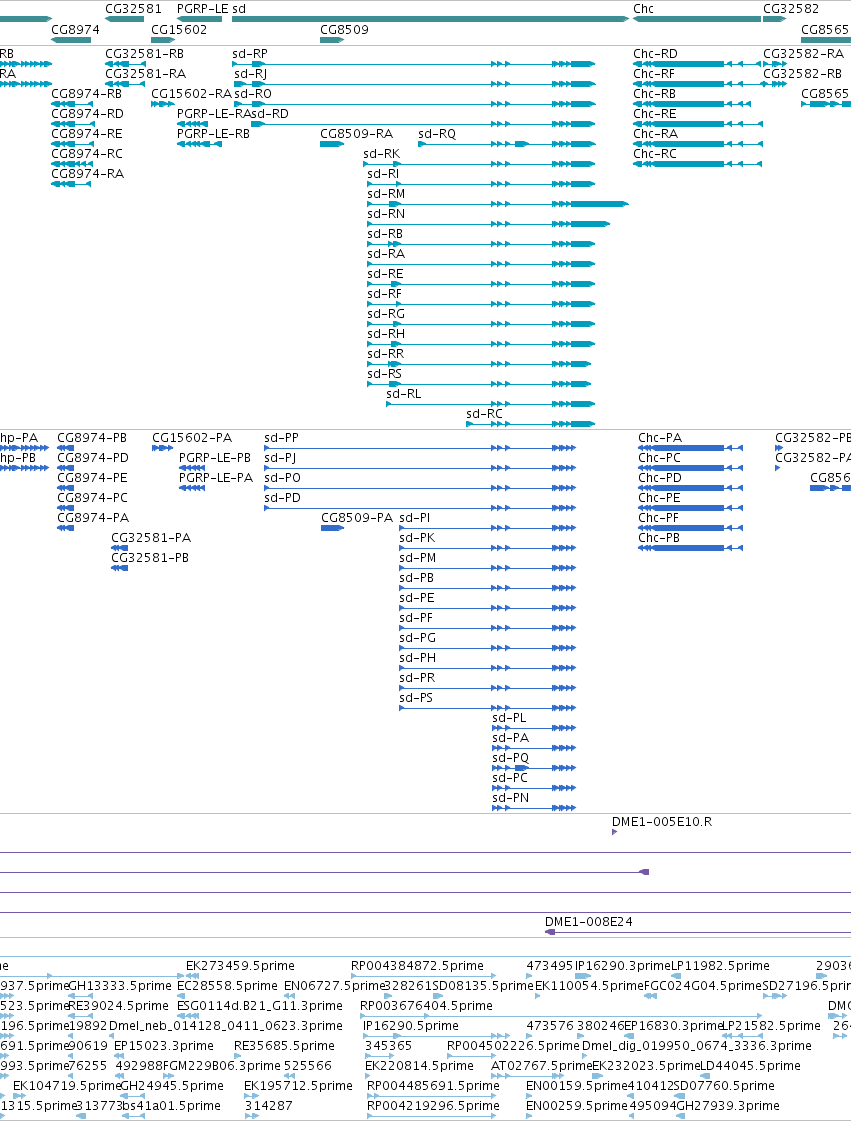Select protein sd-PP
Viewport: 851px width, 1121px height.
[x=420, y=448]
